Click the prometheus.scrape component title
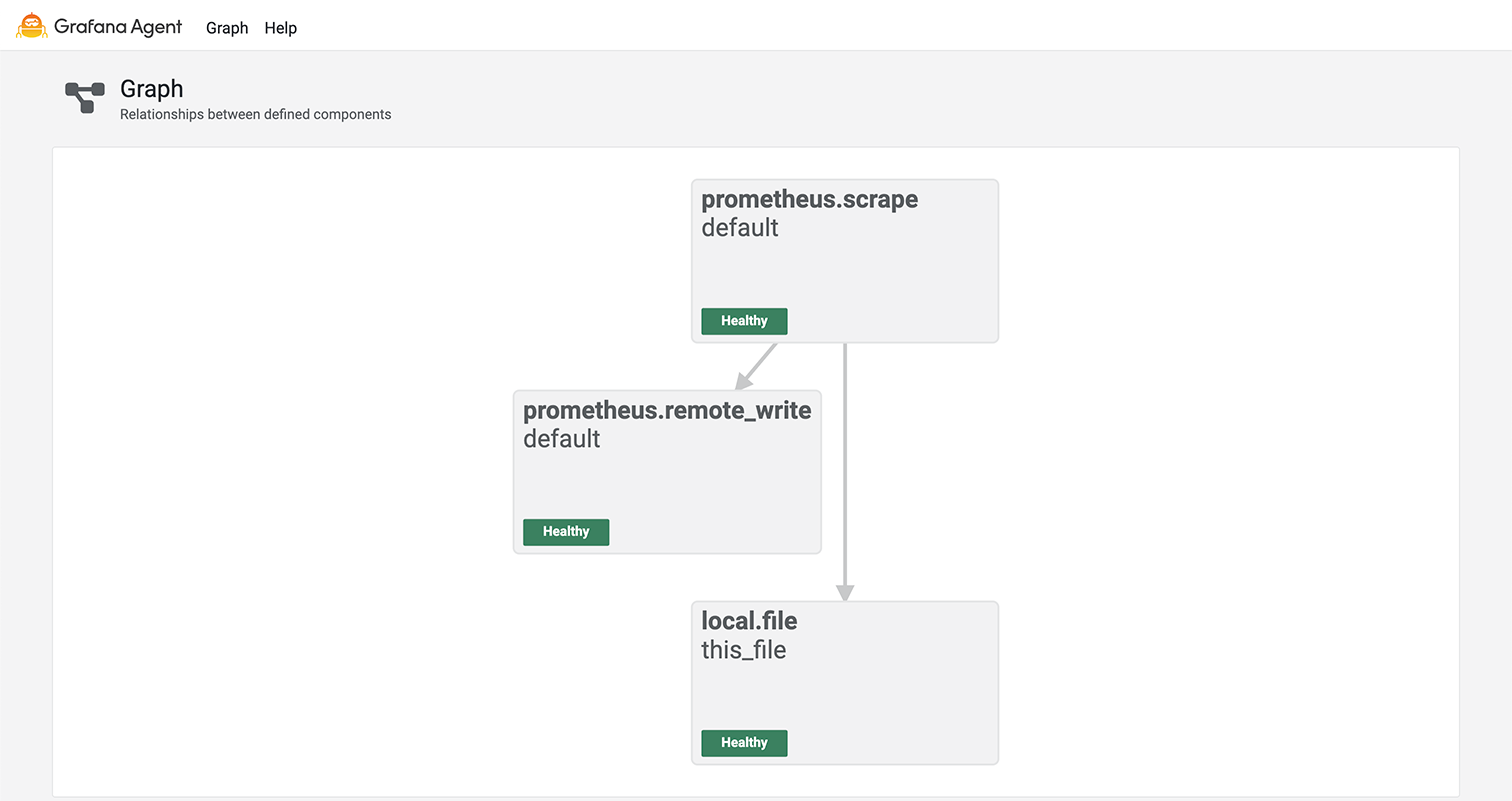Screen dimensions: 1512x801 (x=809, y=199)
